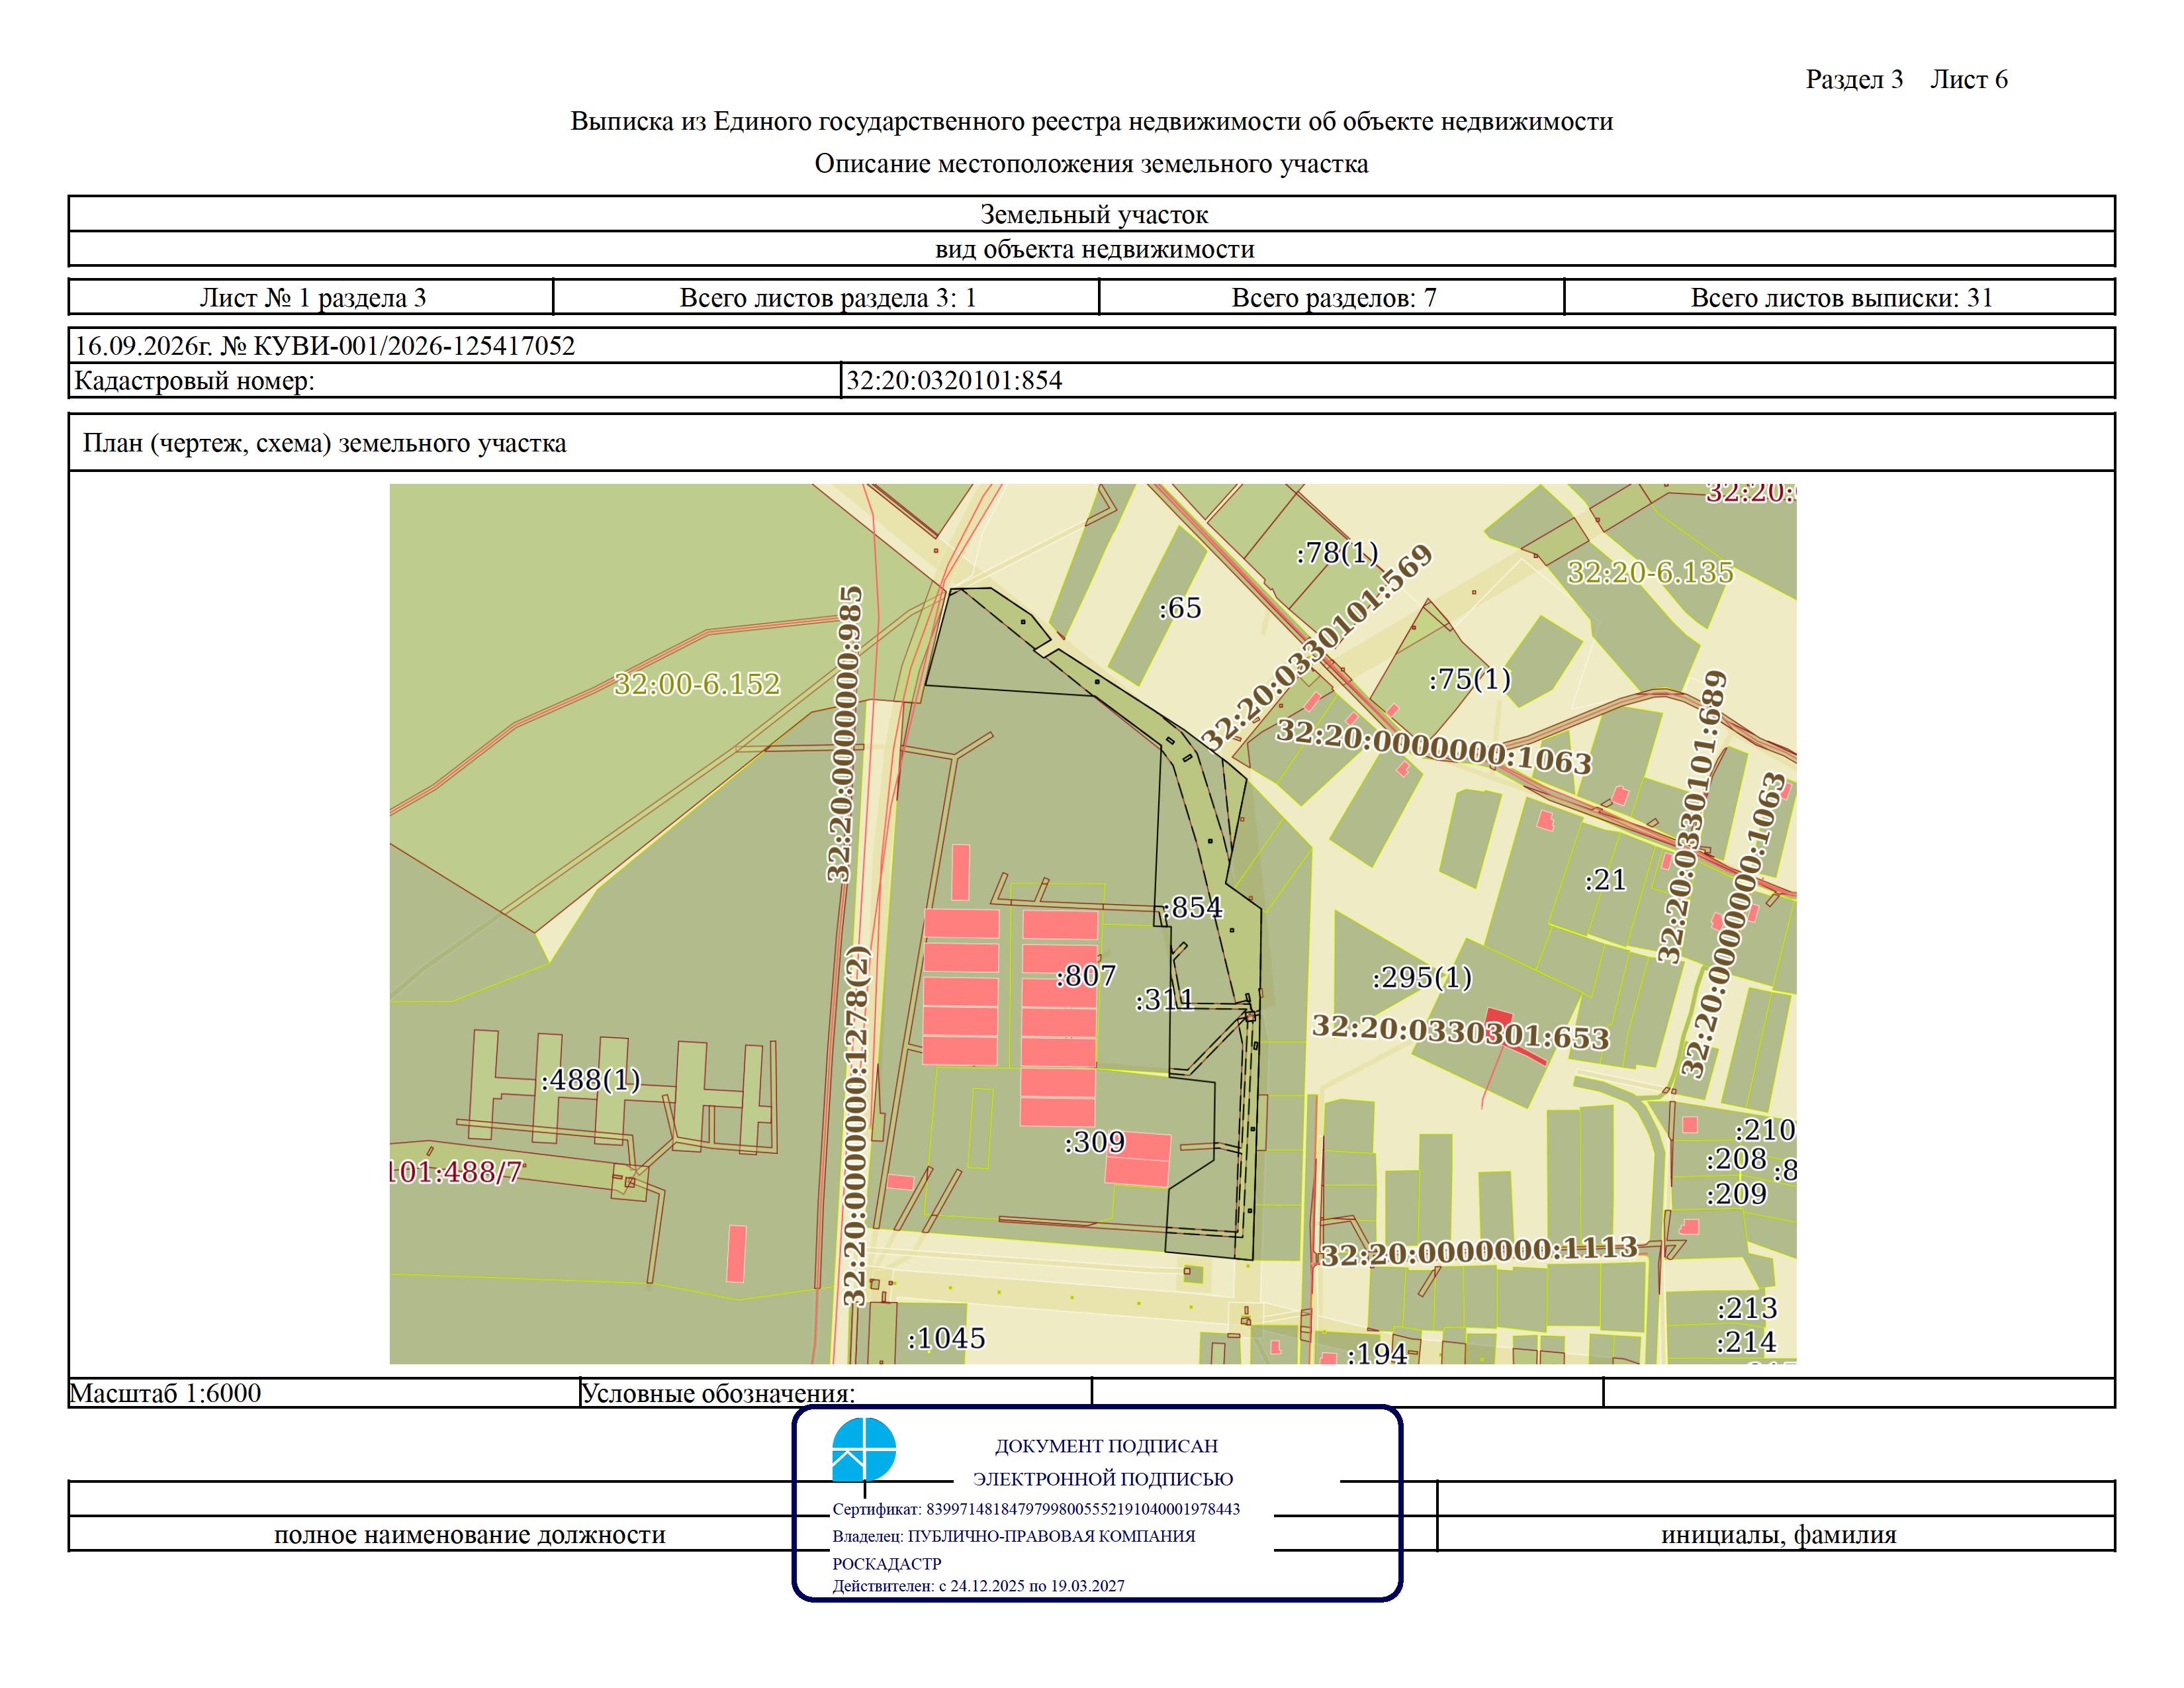Click the 'Всего листов раздела 3: 1' cell

(x=827, y=298)
